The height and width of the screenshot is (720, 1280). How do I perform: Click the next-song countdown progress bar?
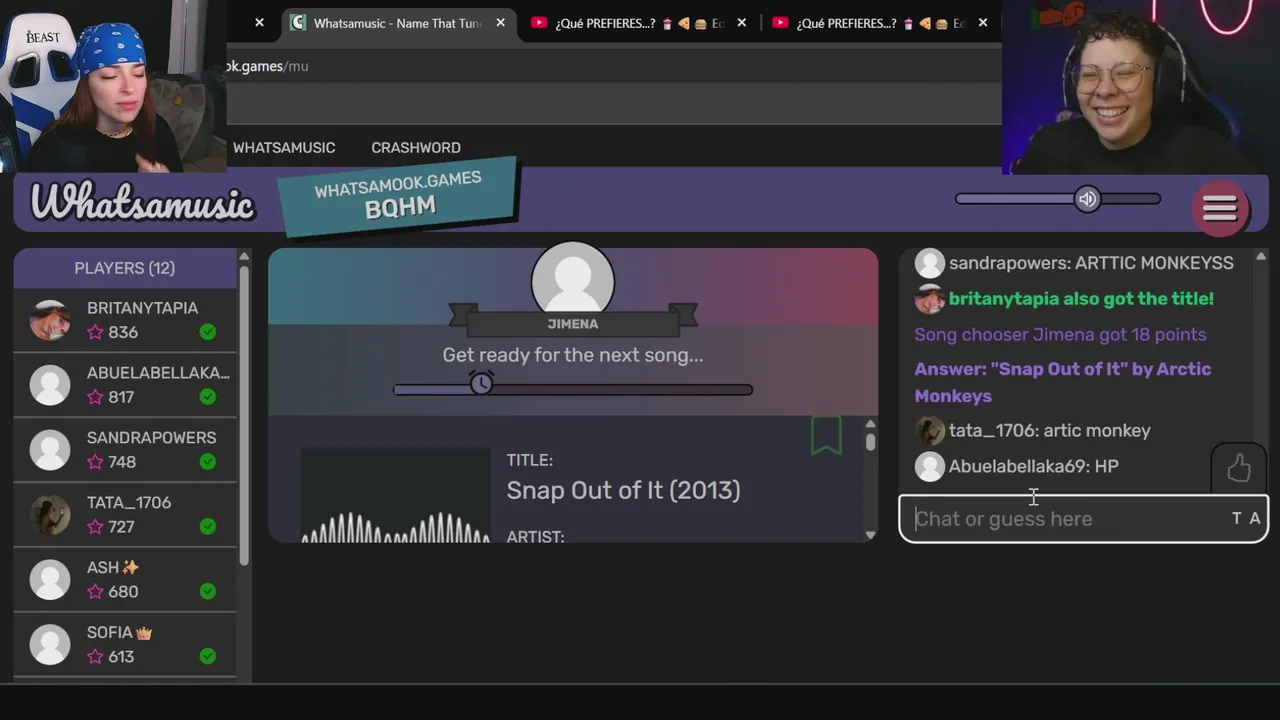[x=573, y=389]
